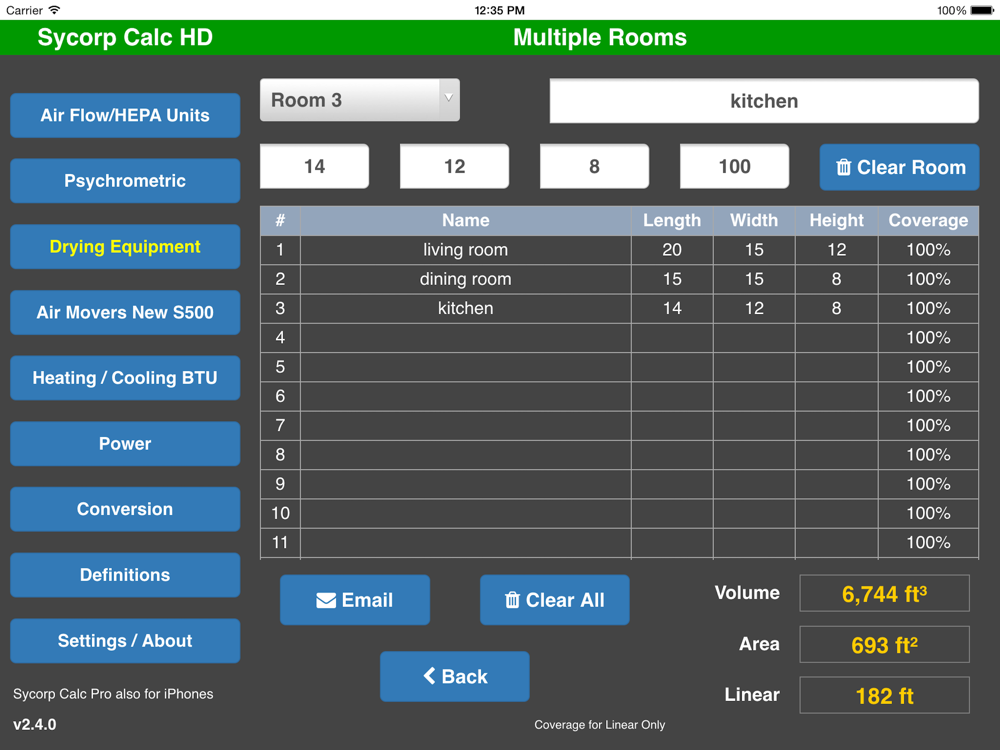
Task: Open Air Flow/HEPA Units calculator
Action: click(x=125, y=115)
